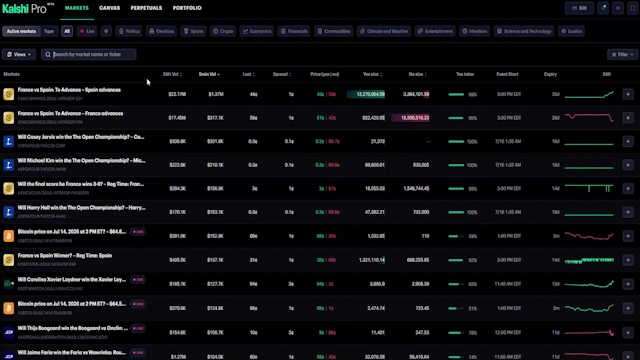Toggle the fullscreen expand icon

click(x=633, y=8)
